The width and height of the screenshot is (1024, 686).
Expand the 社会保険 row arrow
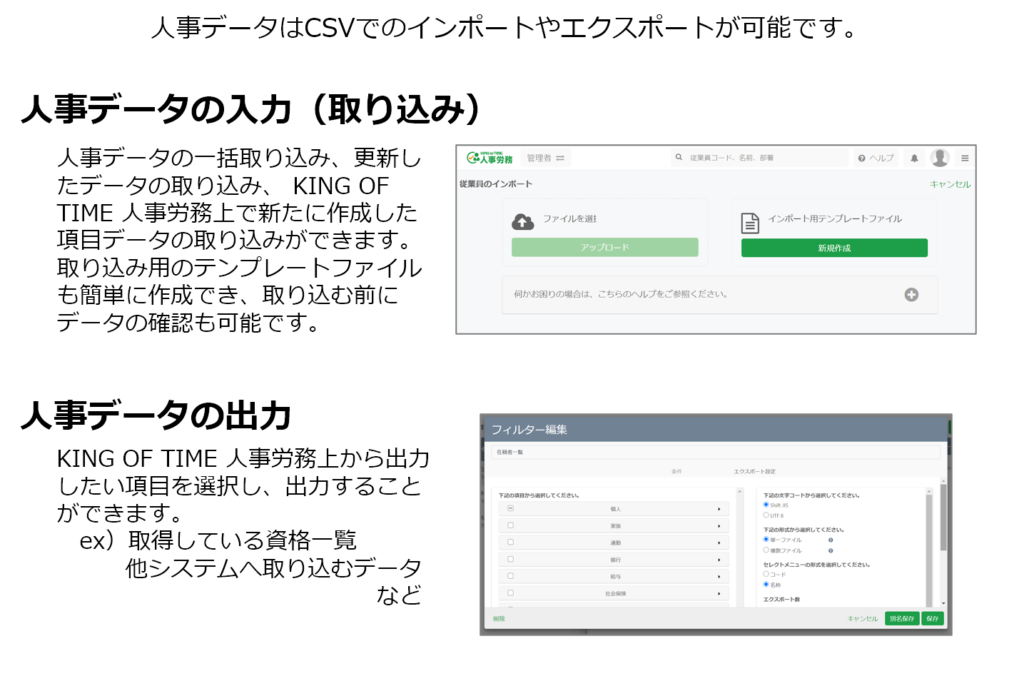click(719, 594)
